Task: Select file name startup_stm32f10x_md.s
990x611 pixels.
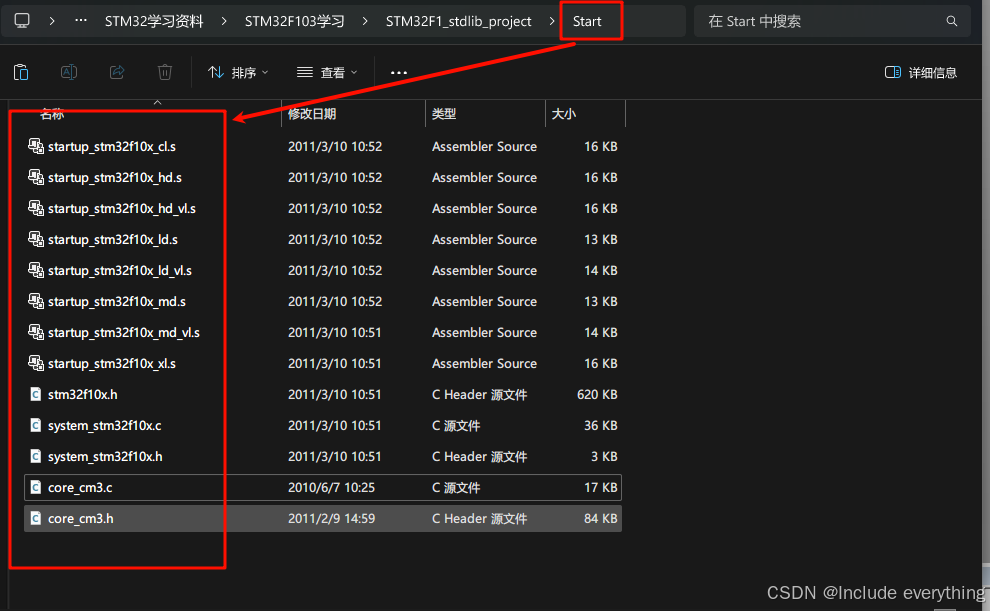Action: point(117,301)
